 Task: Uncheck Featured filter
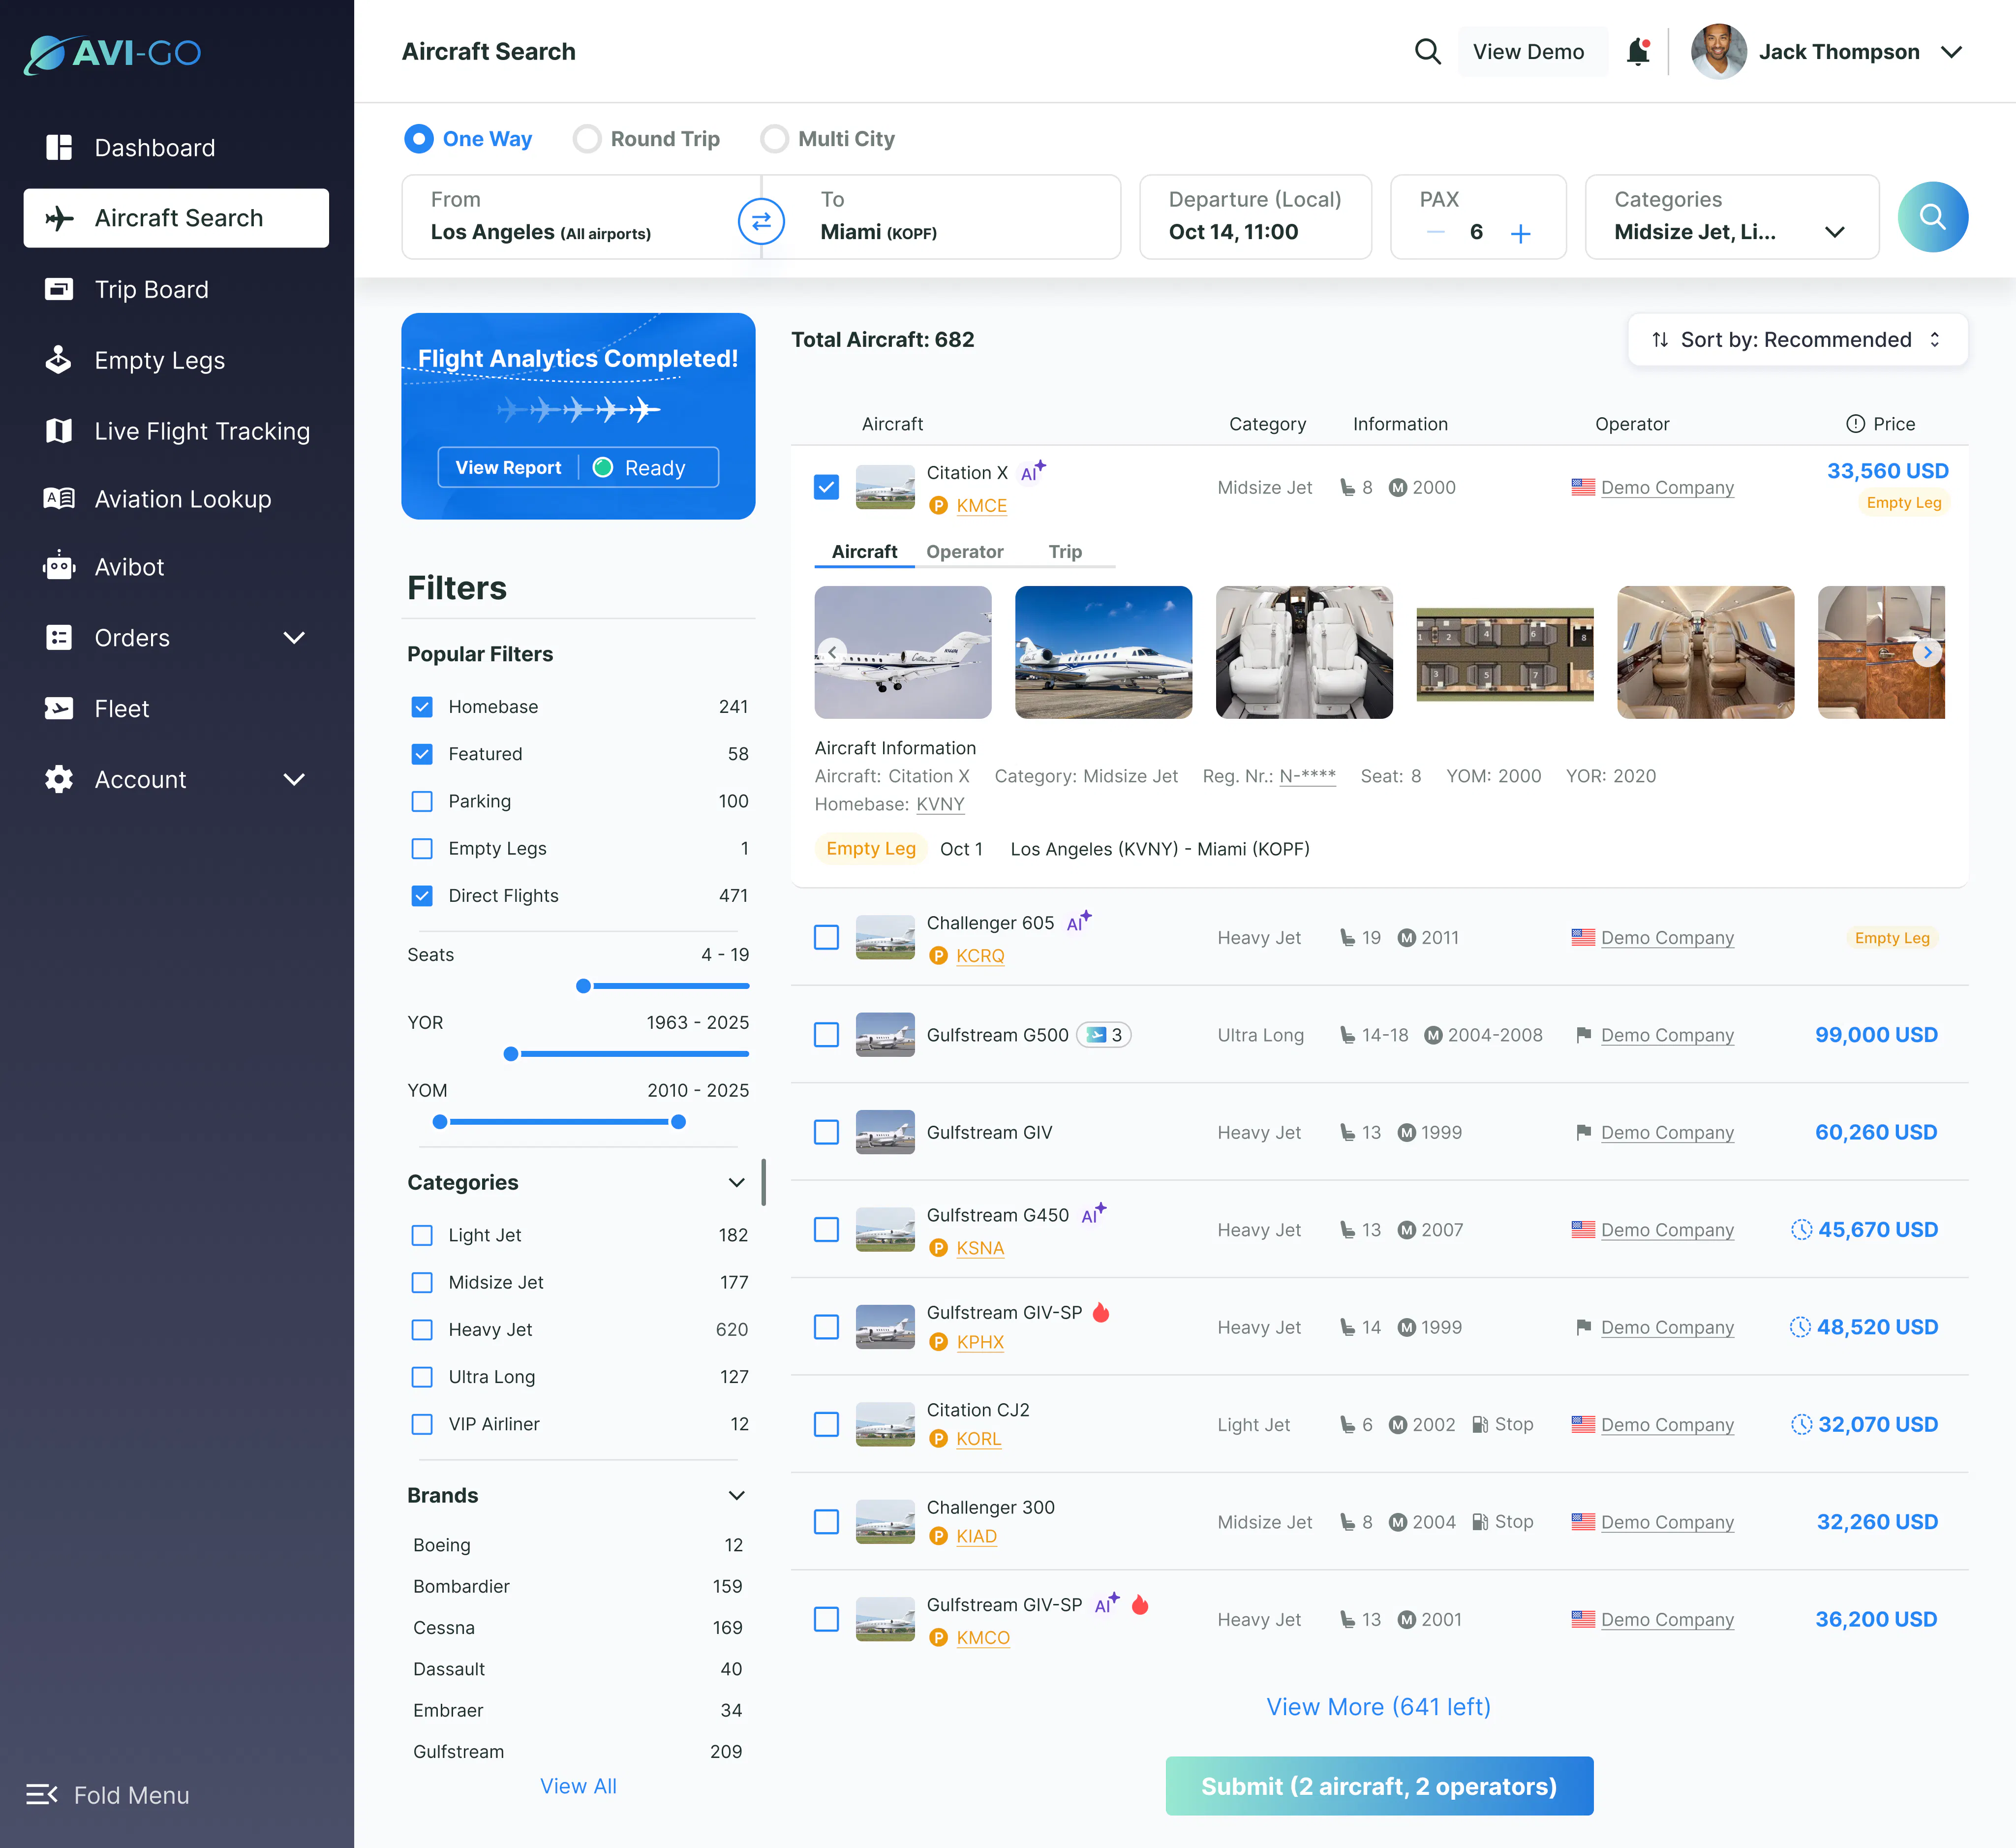coord(422,754)
